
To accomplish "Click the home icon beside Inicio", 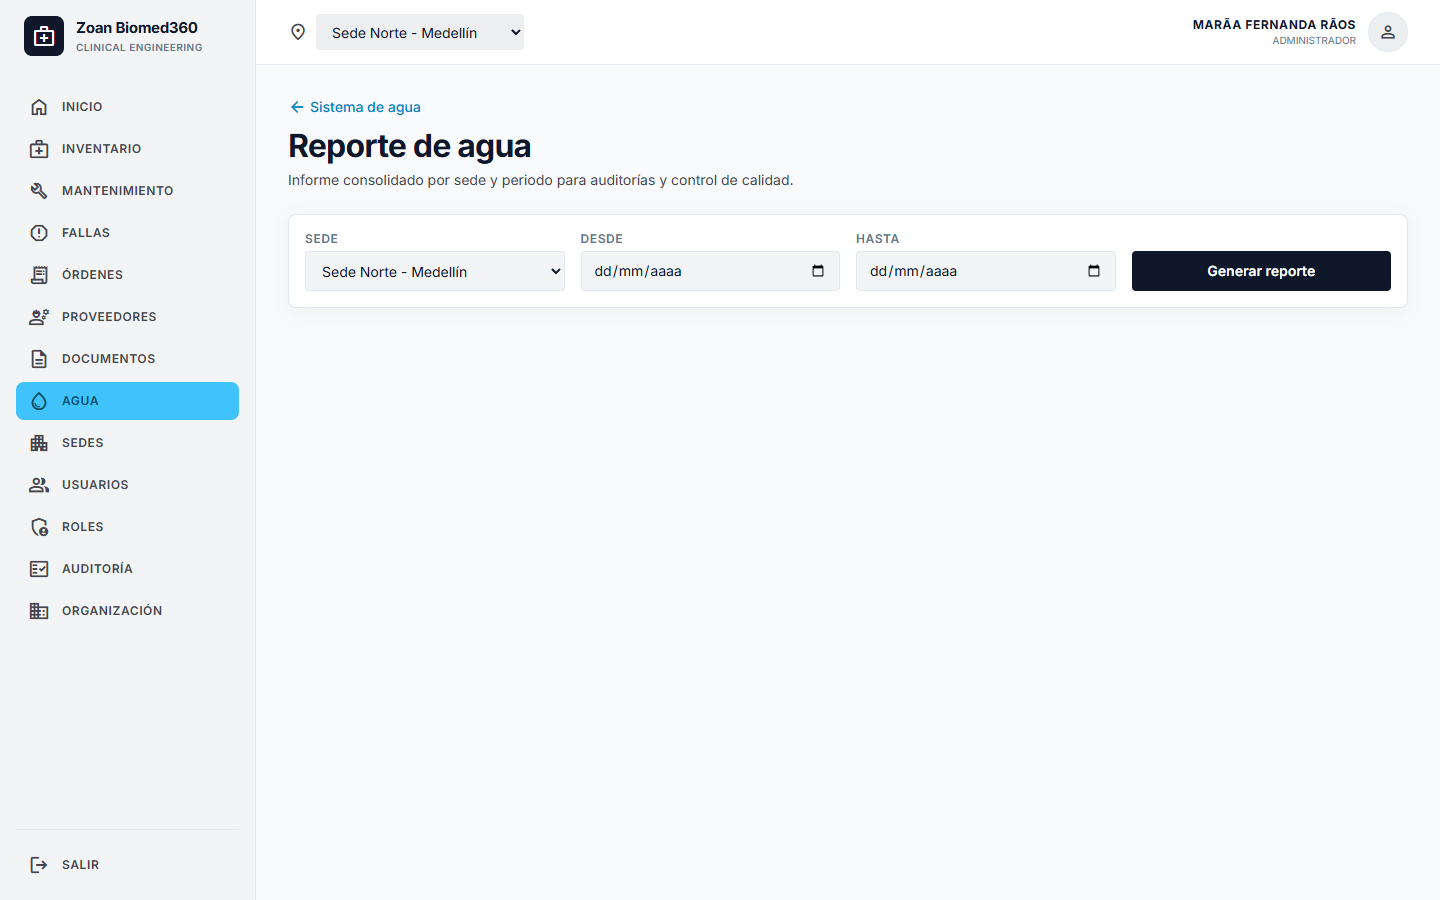I will tap(39, 107).
